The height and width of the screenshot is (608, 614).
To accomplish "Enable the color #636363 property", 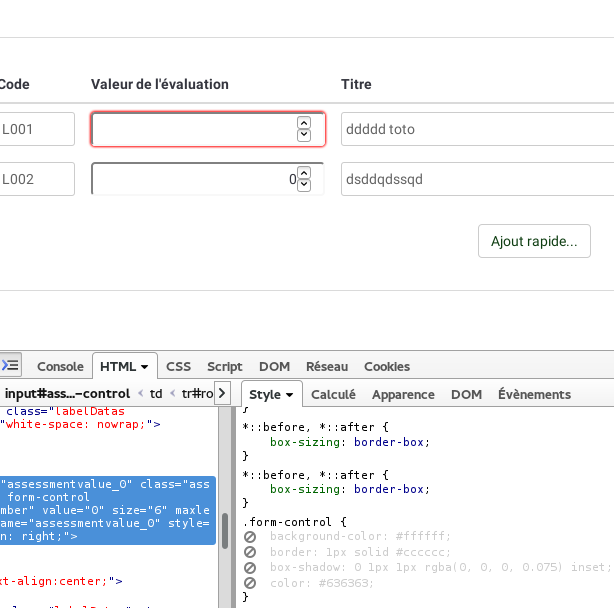I will 251,583.
